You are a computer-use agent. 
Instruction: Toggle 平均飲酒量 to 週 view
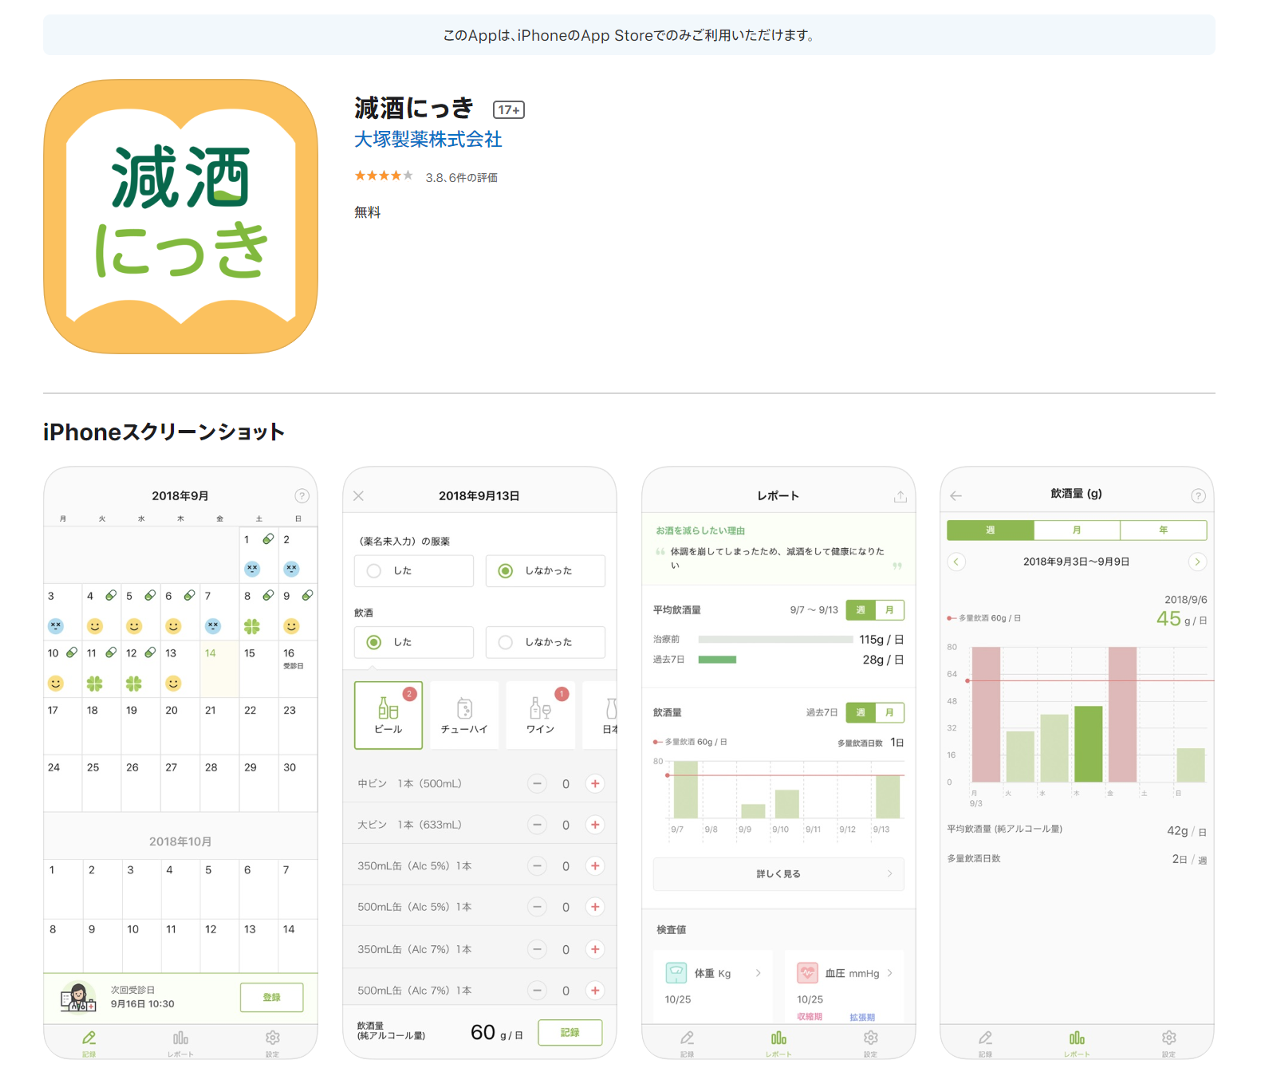[x=860, y=610]
